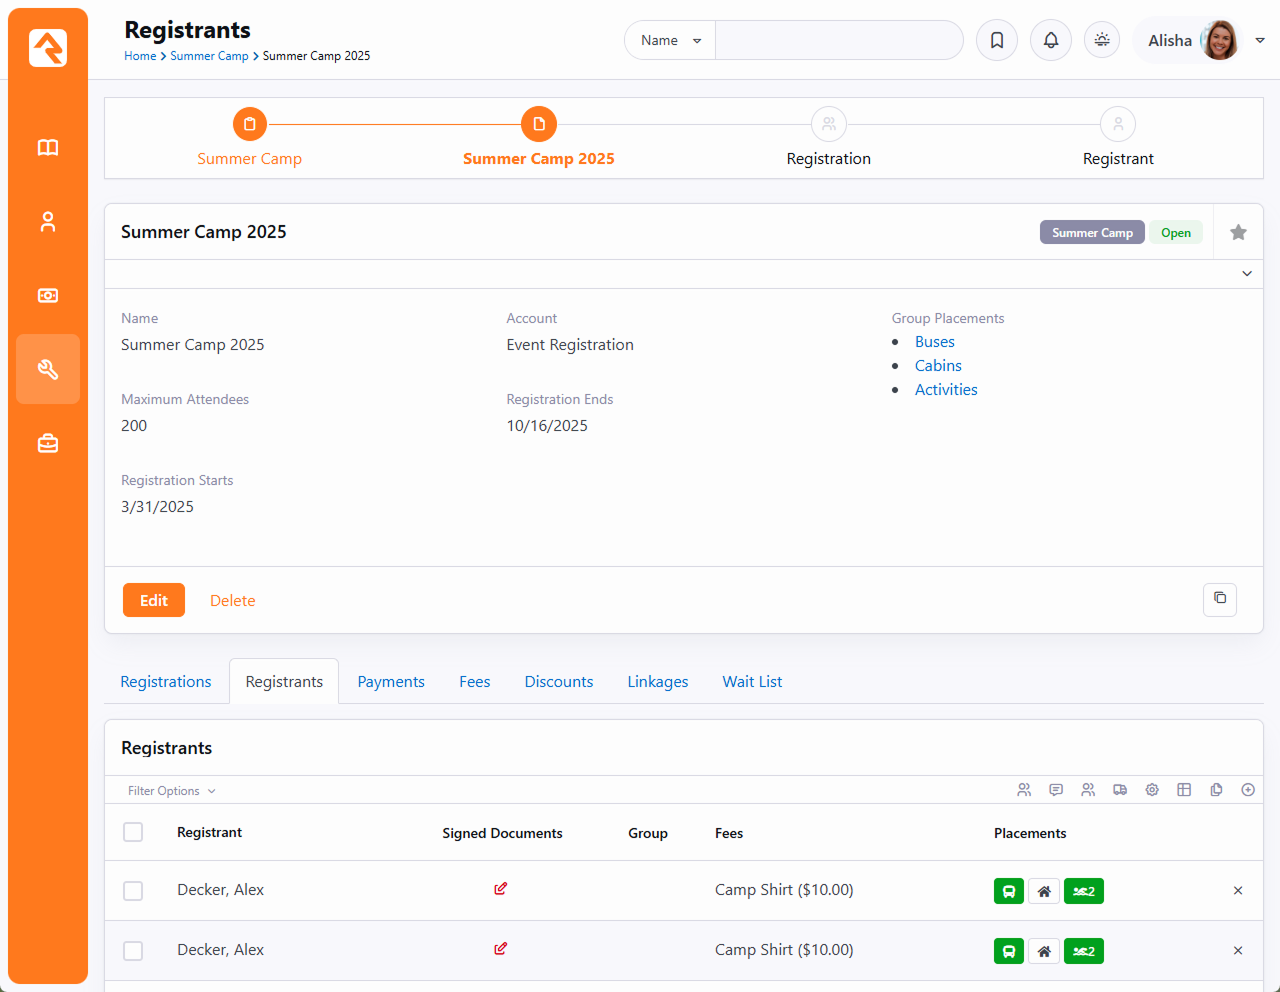Star Summer Camp 2025 as favorite
Screen dimensions: 1280x992
click(1238, 232)
